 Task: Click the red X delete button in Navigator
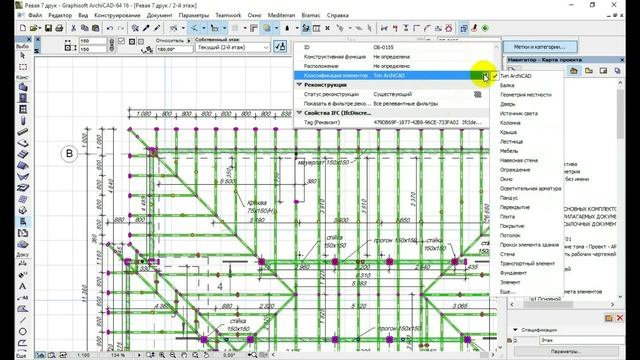point(620,318)
